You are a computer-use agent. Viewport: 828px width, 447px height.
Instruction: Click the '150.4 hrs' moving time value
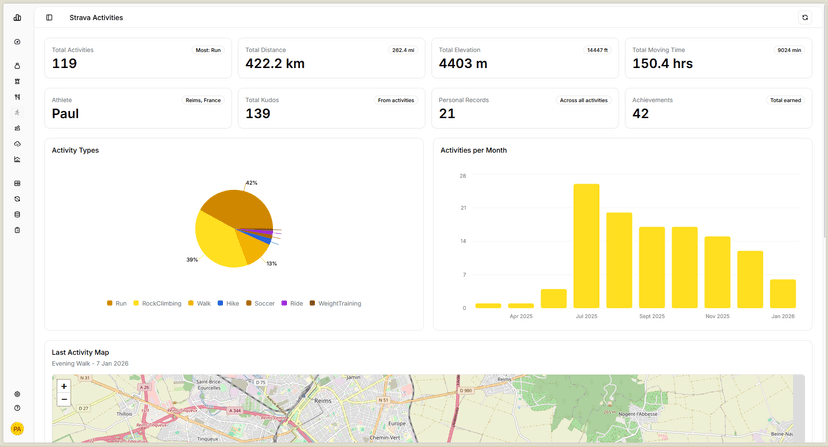coord(663,64)
